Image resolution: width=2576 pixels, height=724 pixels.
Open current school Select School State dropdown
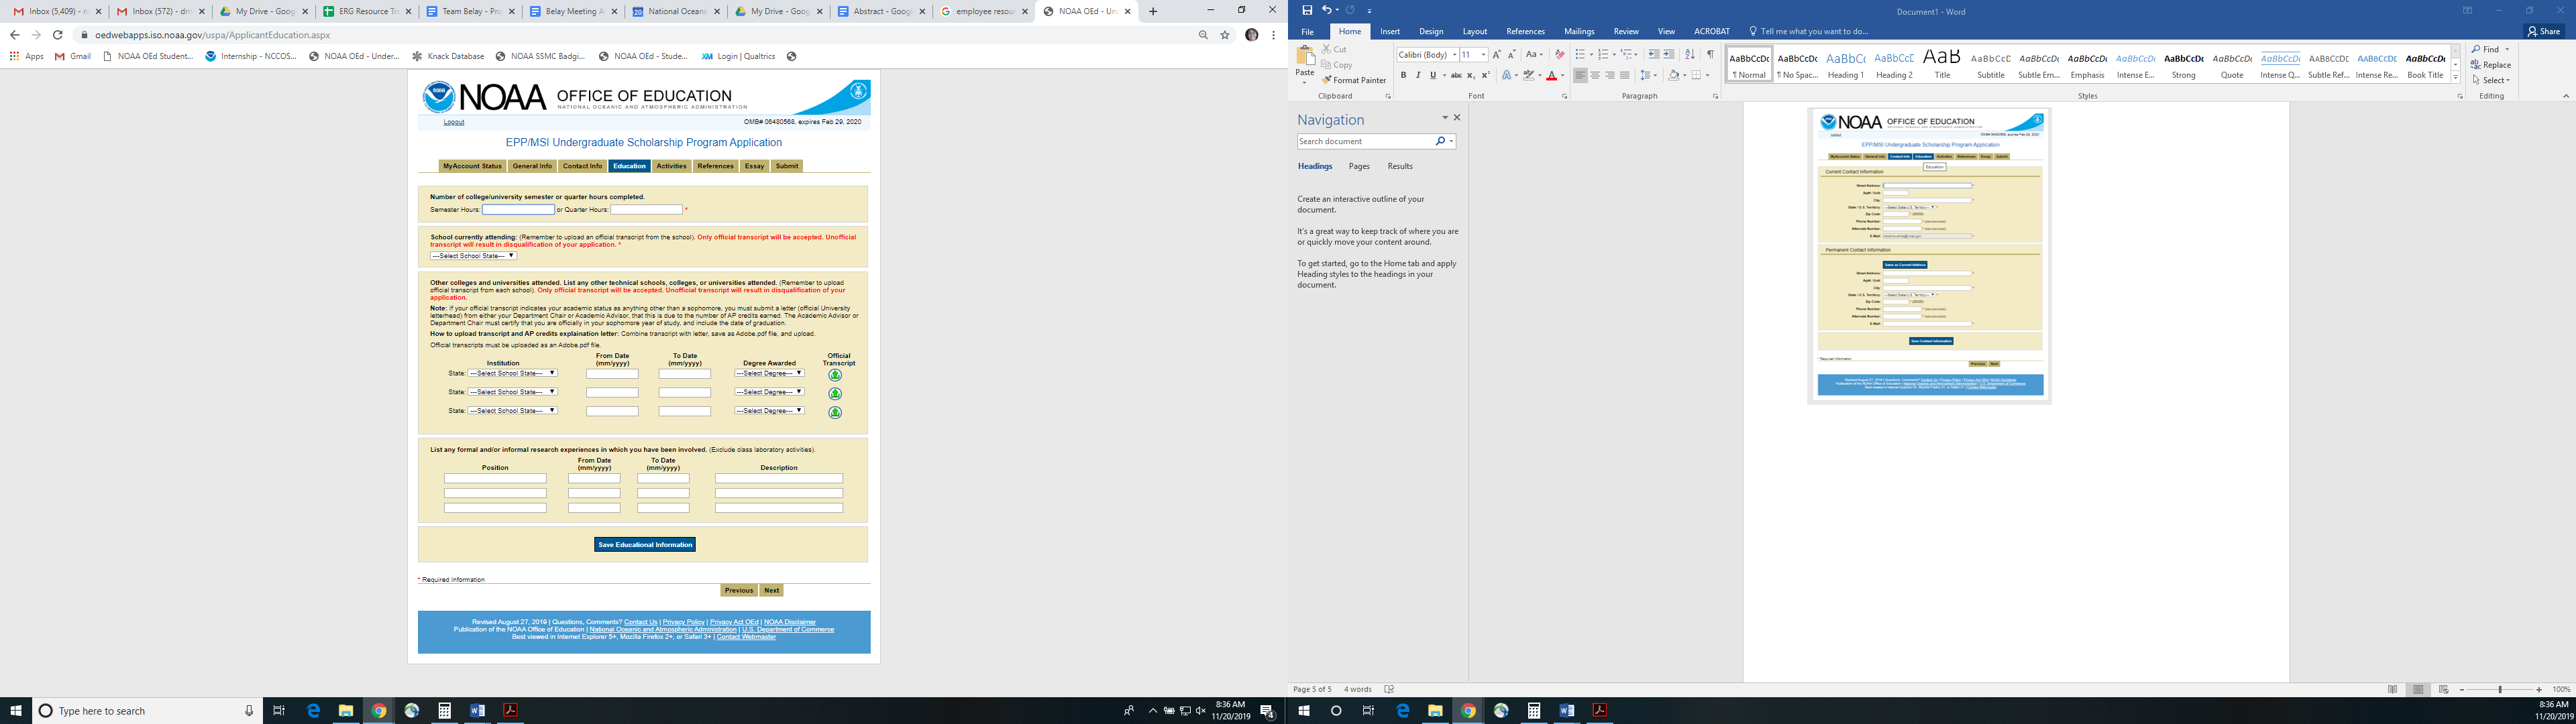click(473, 256)
